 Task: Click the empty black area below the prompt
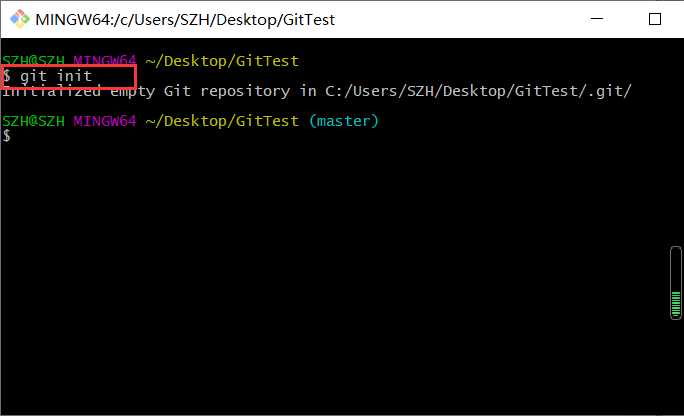tap(330, 280)
